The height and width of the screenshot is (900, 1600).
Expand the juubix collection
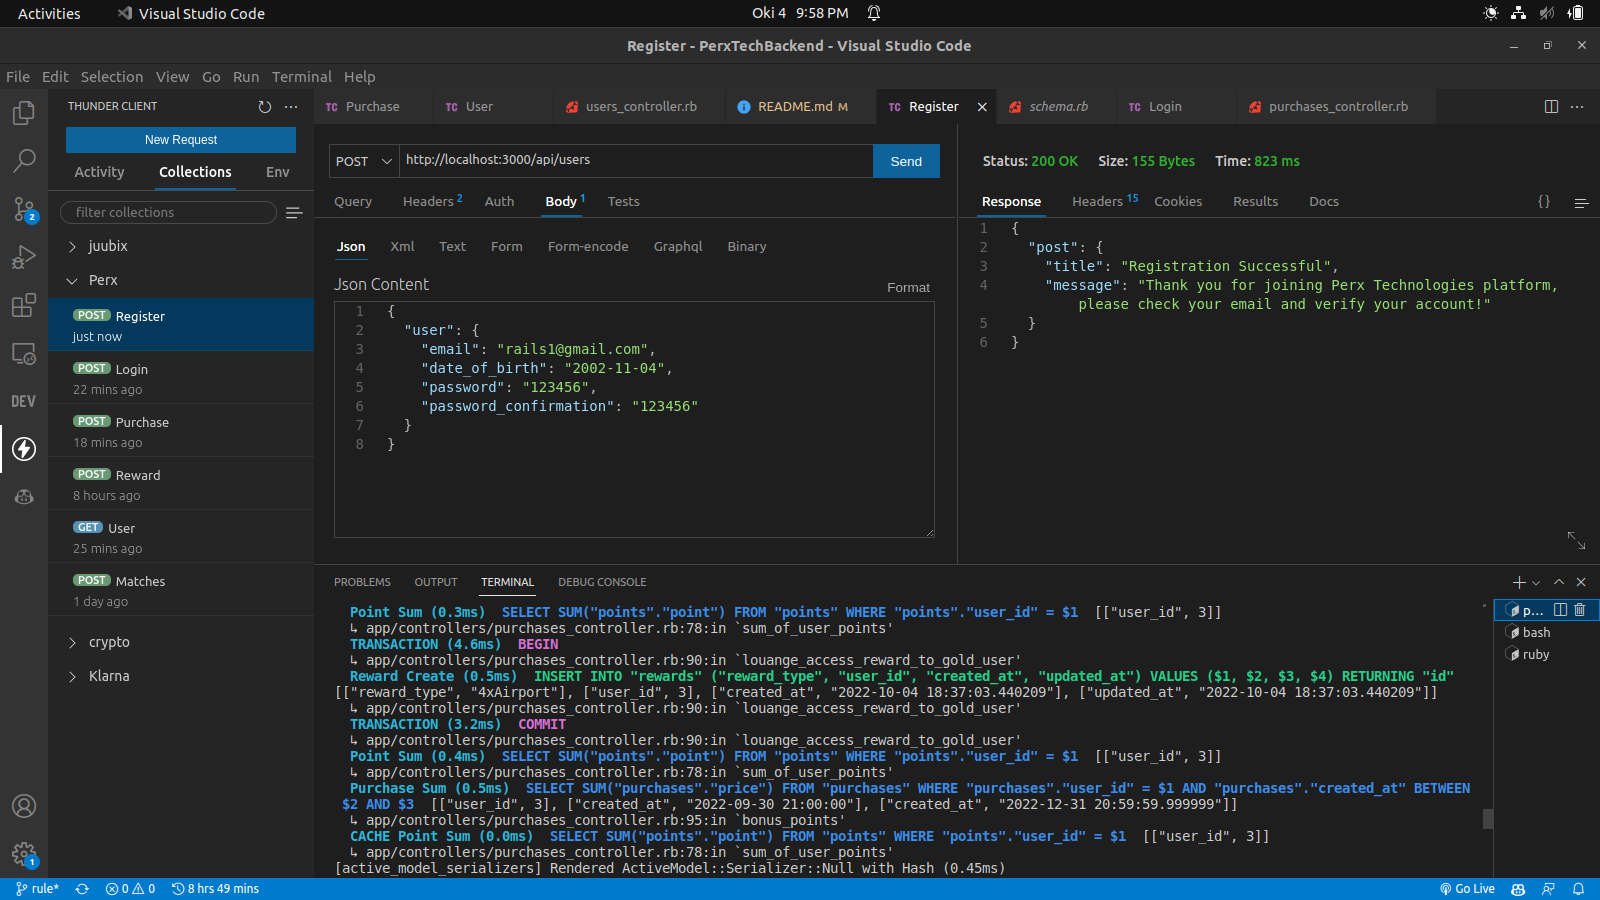pyautogui.click(x=181, y=246)
